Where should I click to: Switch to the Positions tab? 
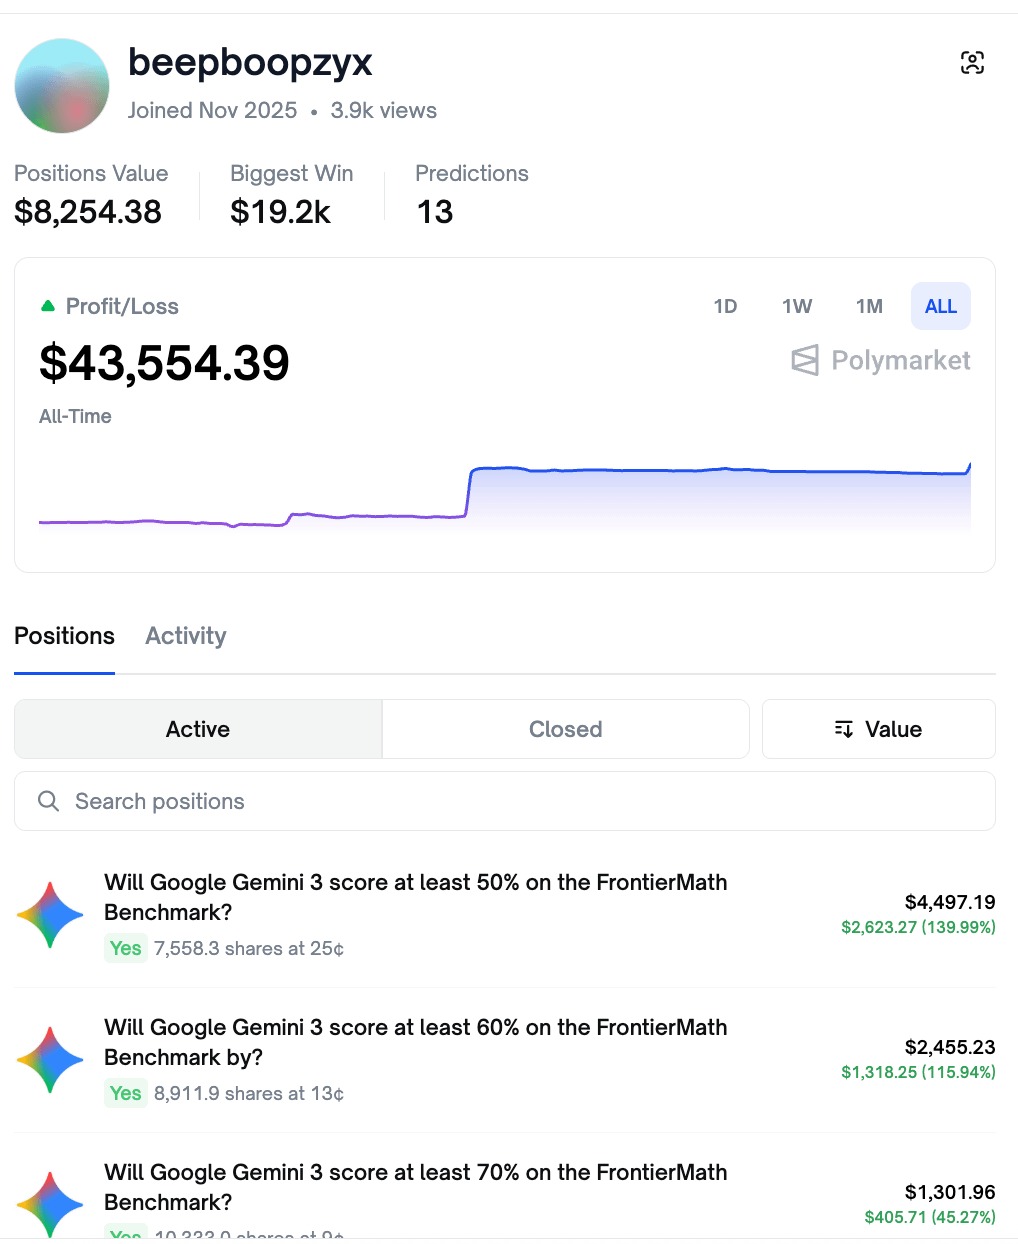click(x=64, y=636)
